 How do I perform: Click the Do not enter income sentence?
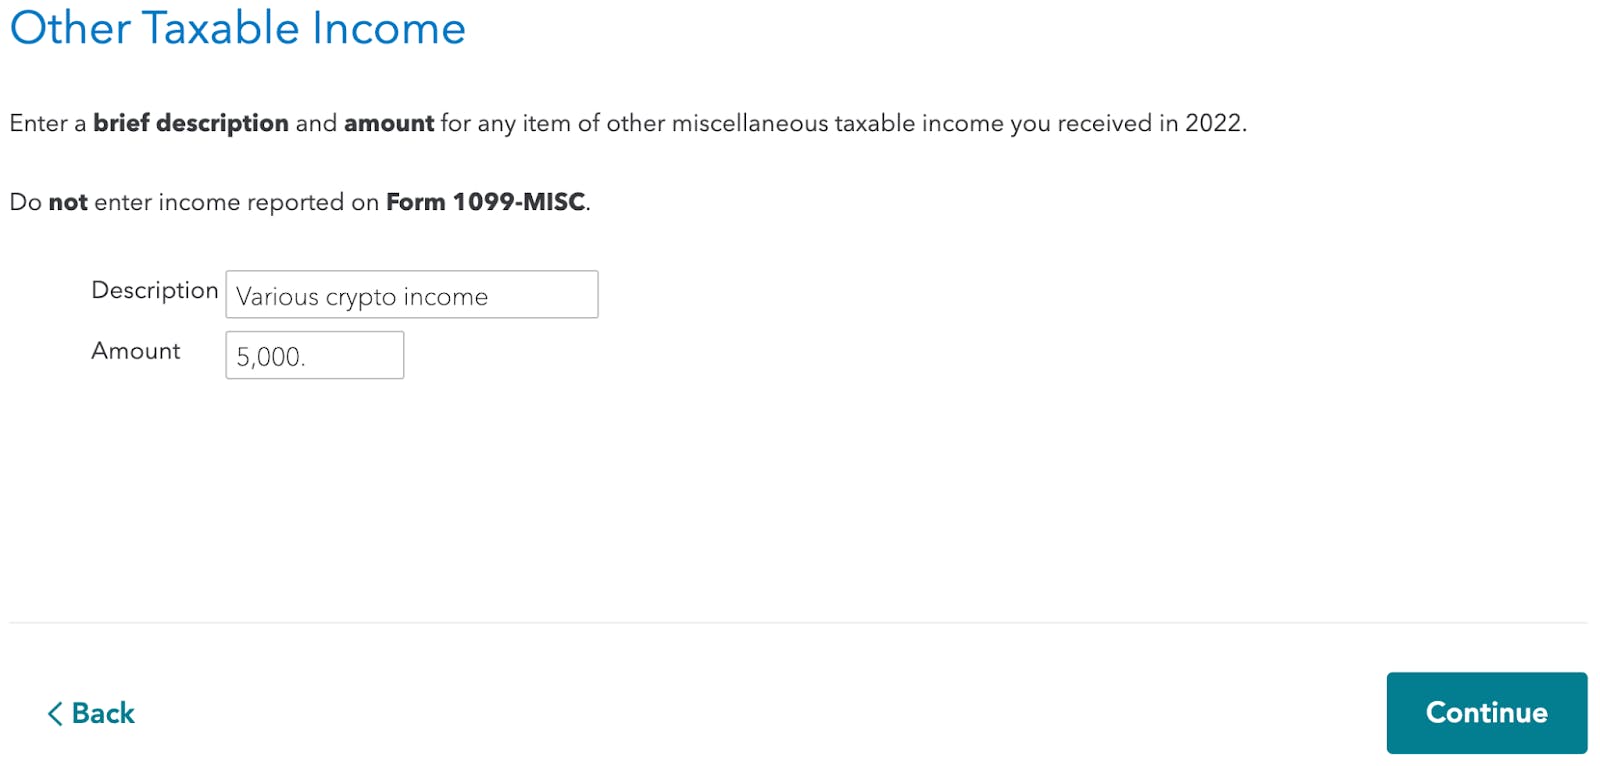pyautogui.click(x=299, y=202)
